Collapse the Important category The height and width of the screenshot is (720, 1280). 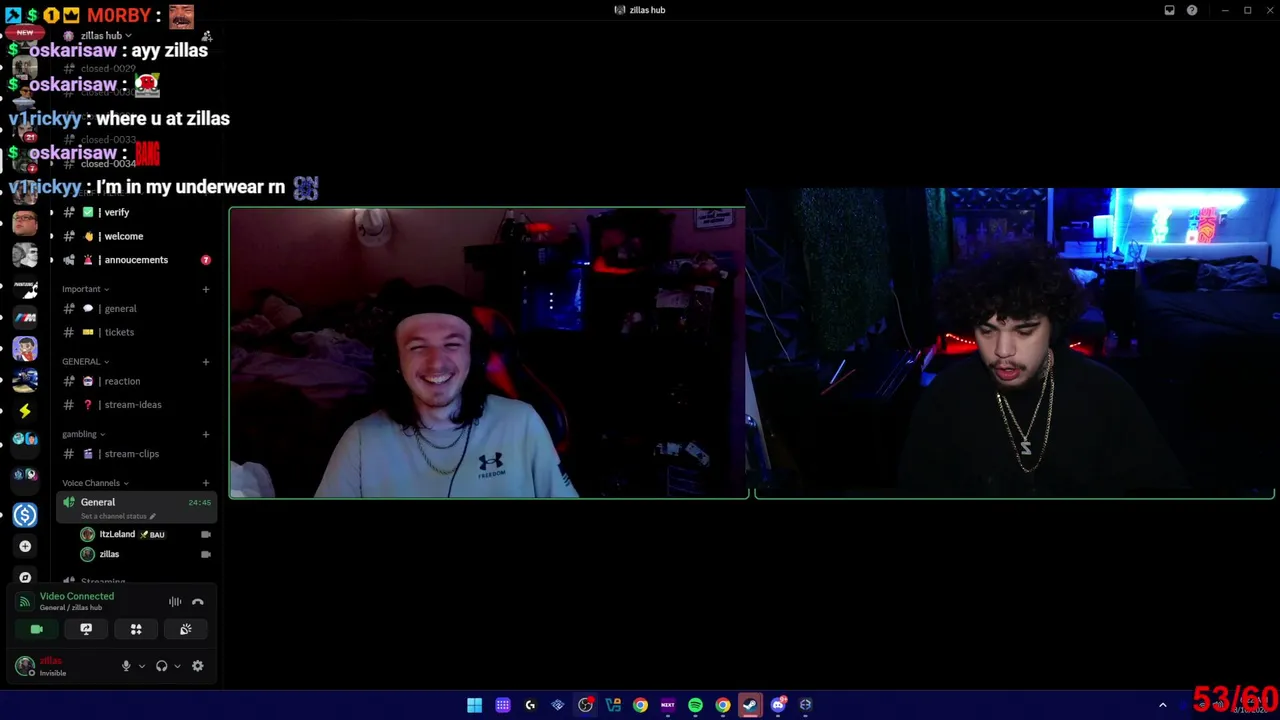pos(85,289)
